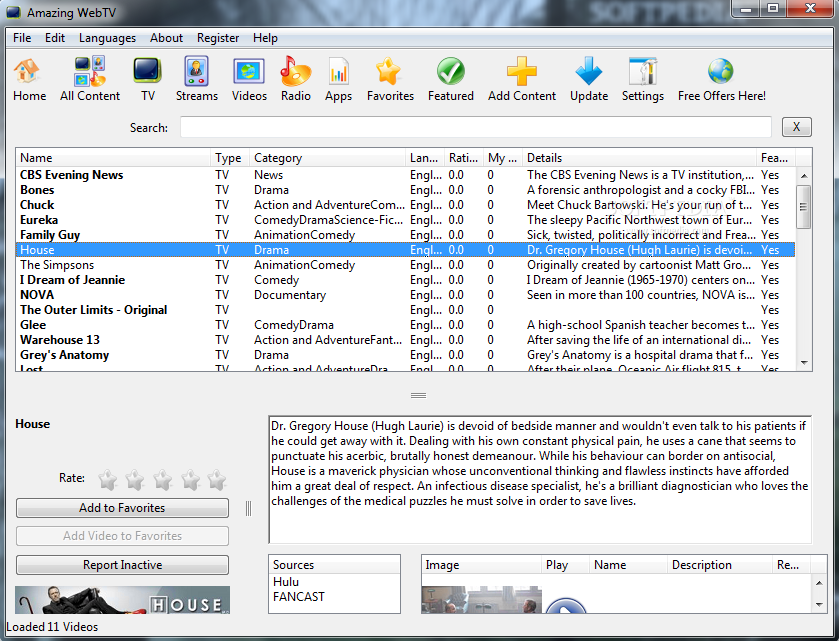This screenshot has height=641, width=839.
Task: Click the video preview thumbnail
Action: (x=482, y=600)
